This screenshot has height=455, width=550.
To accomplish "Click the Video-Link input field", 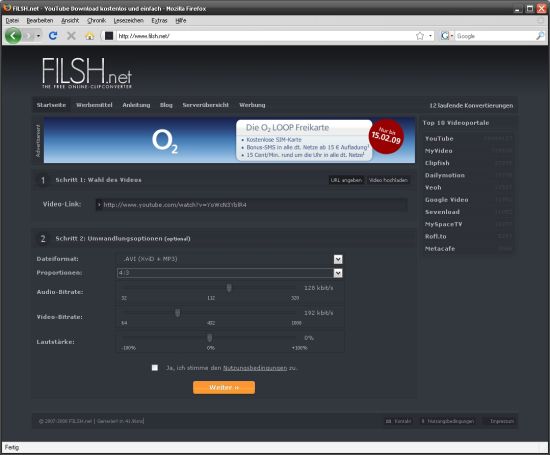I will 251,205.
